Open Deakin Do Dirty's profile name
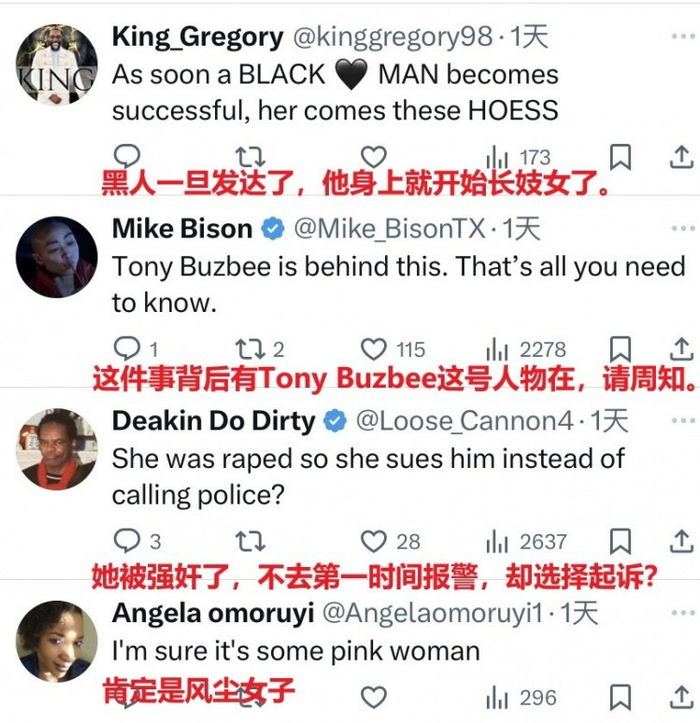The width and height of the screenshot is (700, 723). pyautogui.click(x=214, y=421)
